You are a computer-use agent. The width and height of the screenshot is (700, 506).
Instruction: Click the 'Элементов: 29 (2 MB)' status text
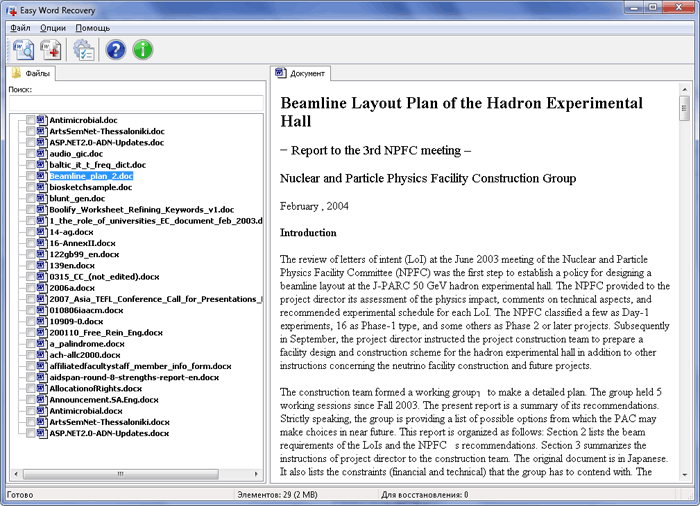pos(277,495)
